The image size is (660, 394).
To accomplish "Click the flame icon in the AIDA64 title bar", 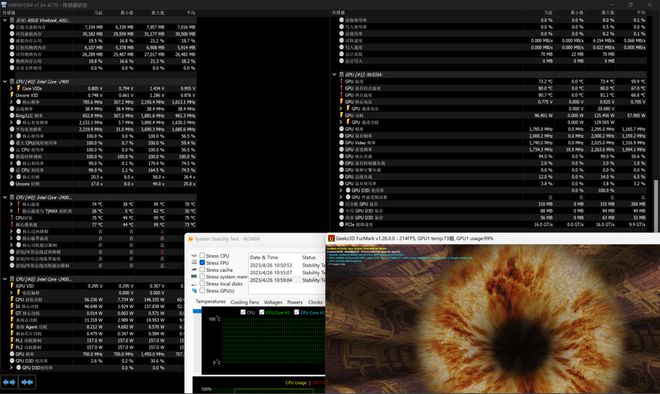I will pos(190,239).
